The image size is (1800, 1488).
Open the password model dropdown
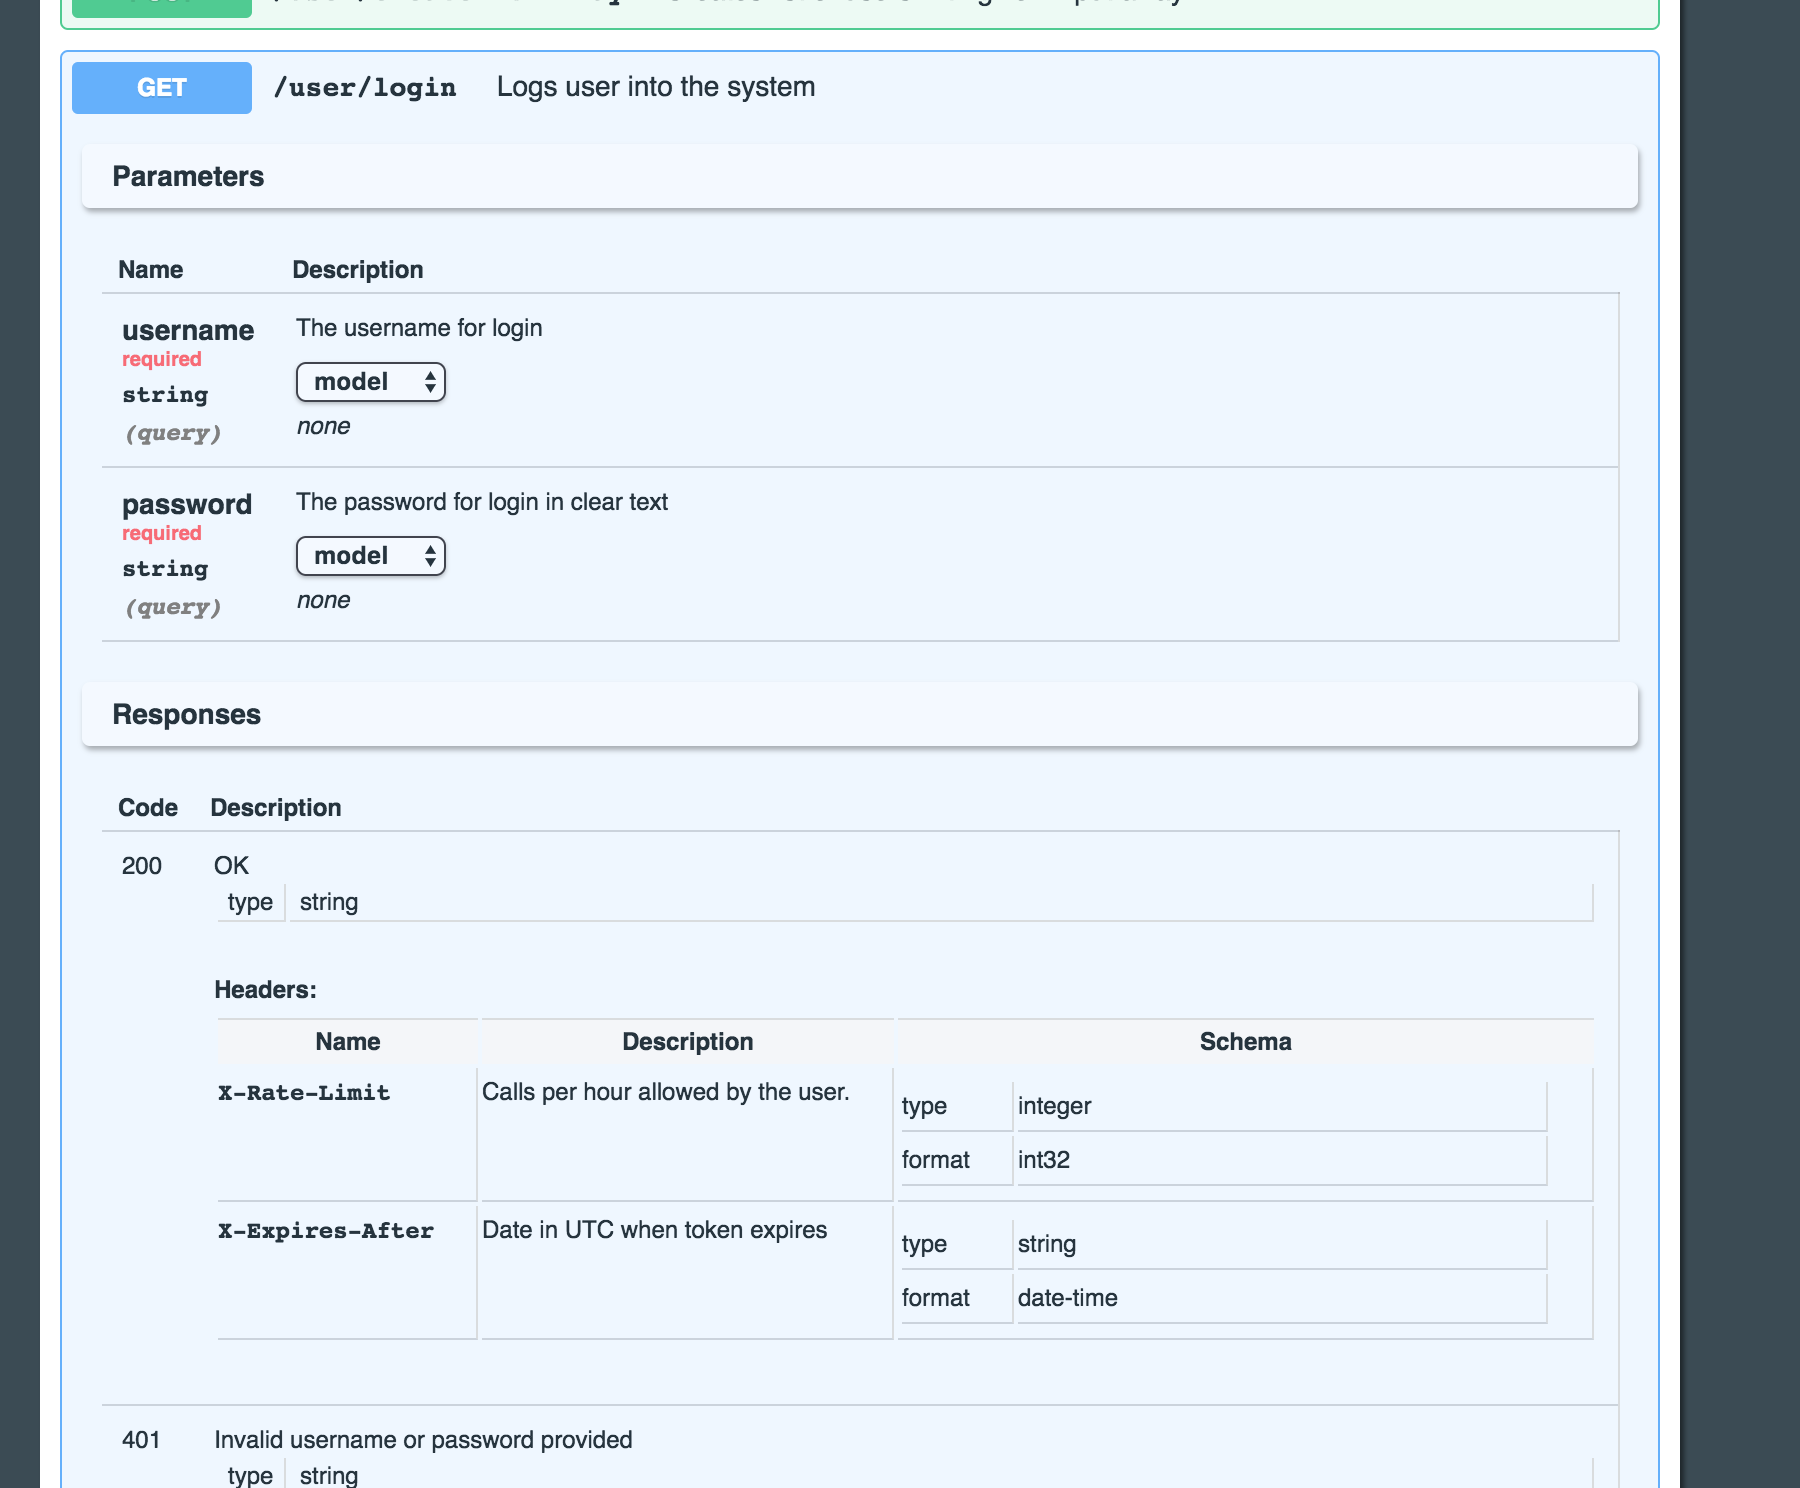370,556
